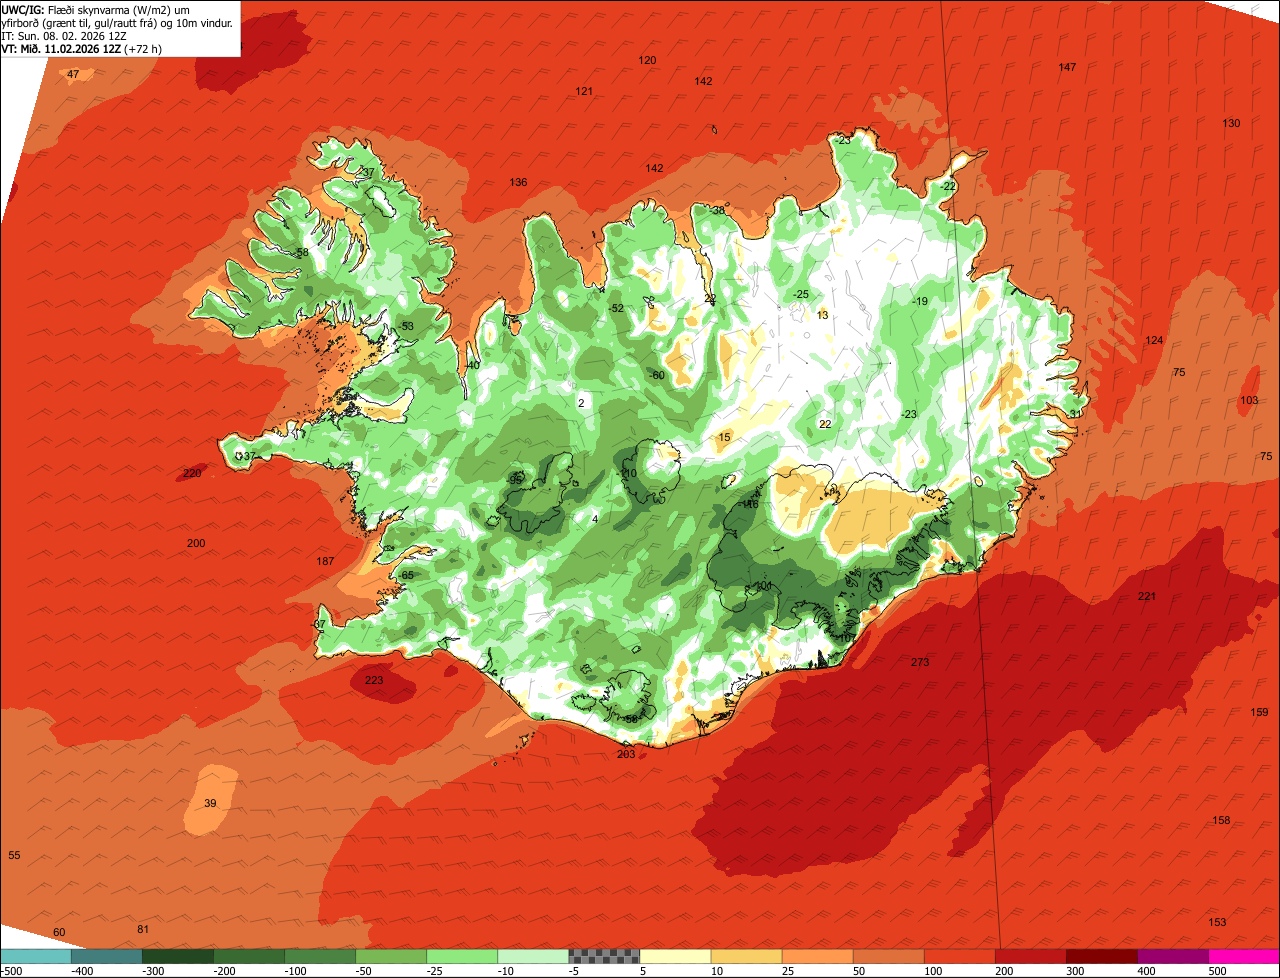Click the map value 223 southwest of Reykjanes
The width and height of the screenshot is (1280, 978).
click(374, 680)
